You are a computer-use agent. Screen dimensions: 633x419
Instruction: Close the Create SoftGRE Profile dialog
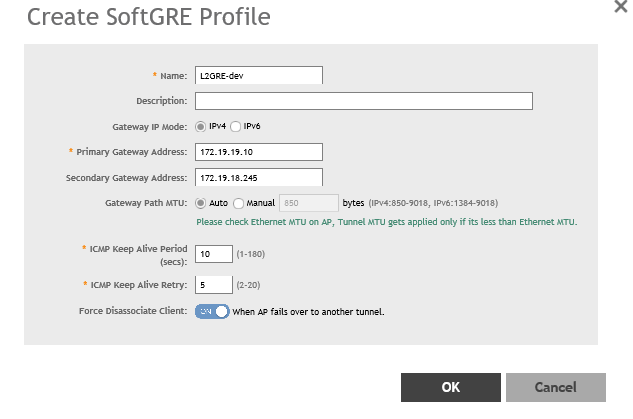click(x=620, y=6)
